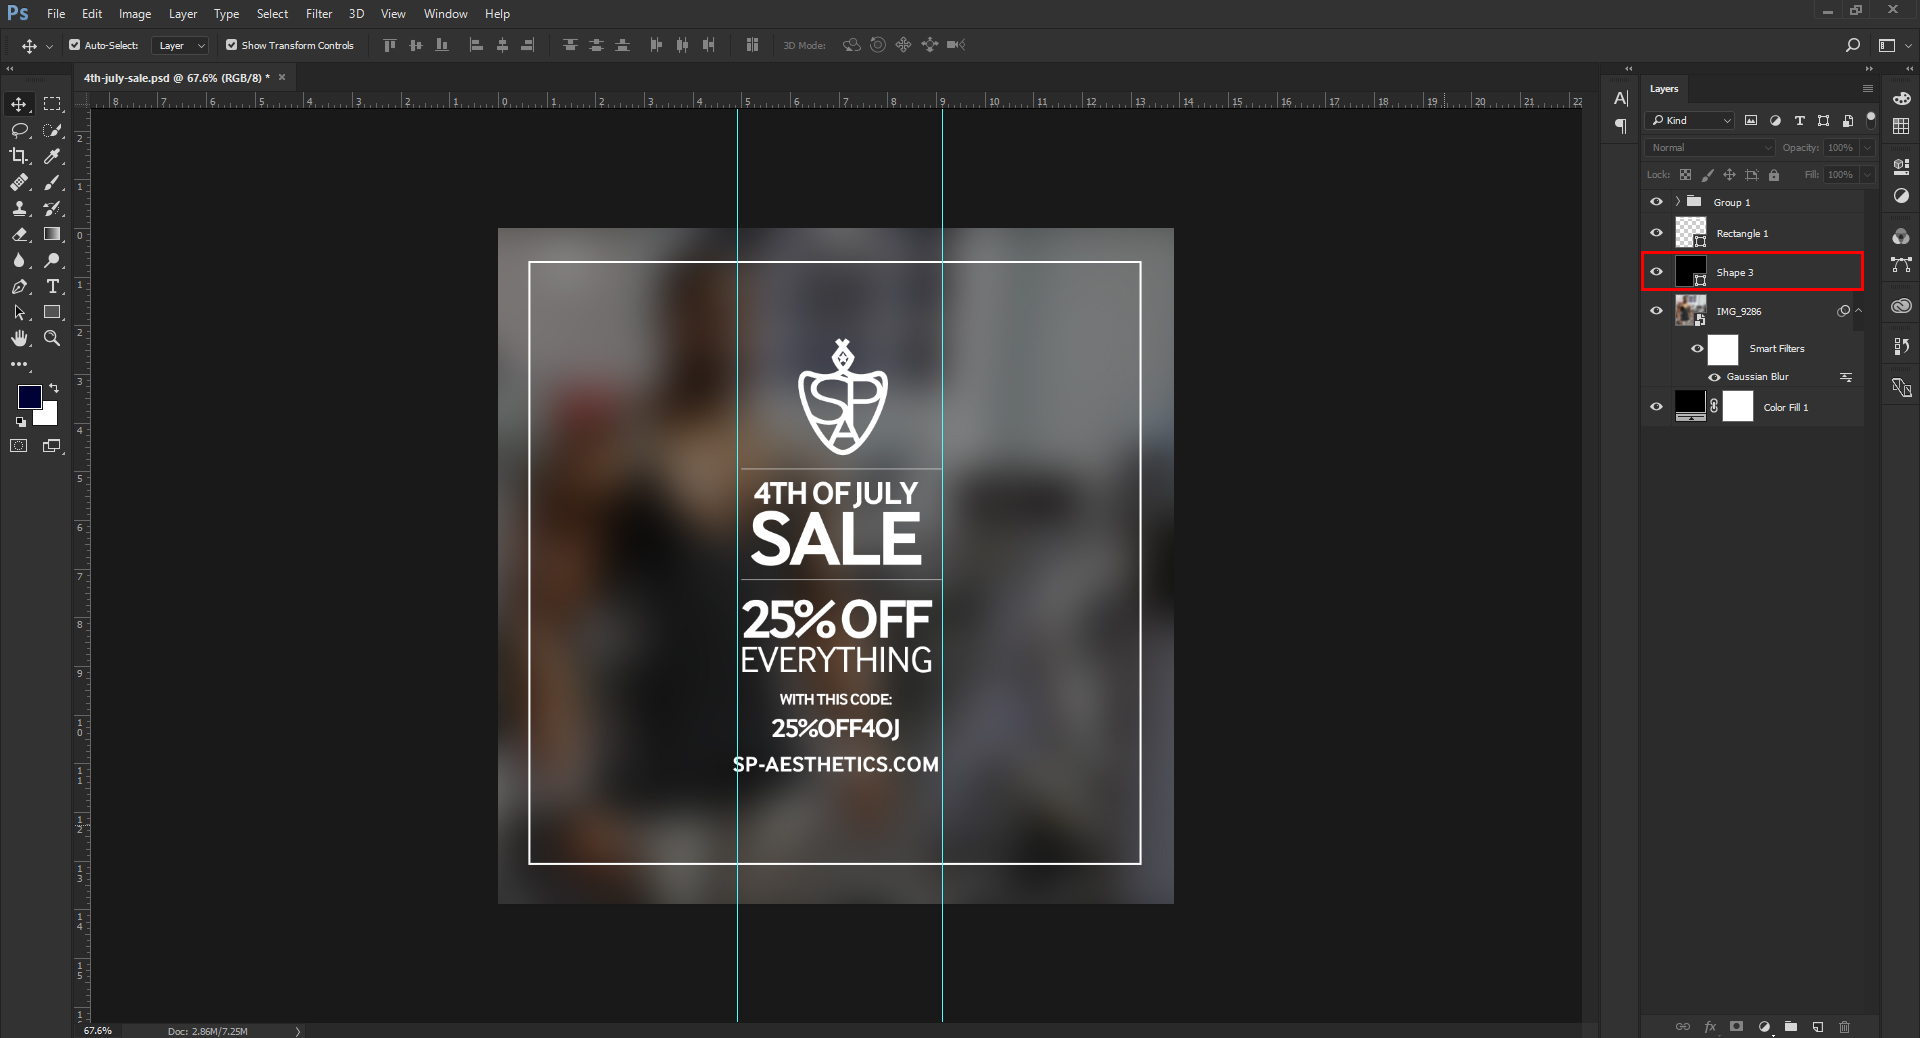Viewport: 1920px width, 1038px height.
Task: Select the Rectangle shape tool
Action: click(x=52, y=312)
